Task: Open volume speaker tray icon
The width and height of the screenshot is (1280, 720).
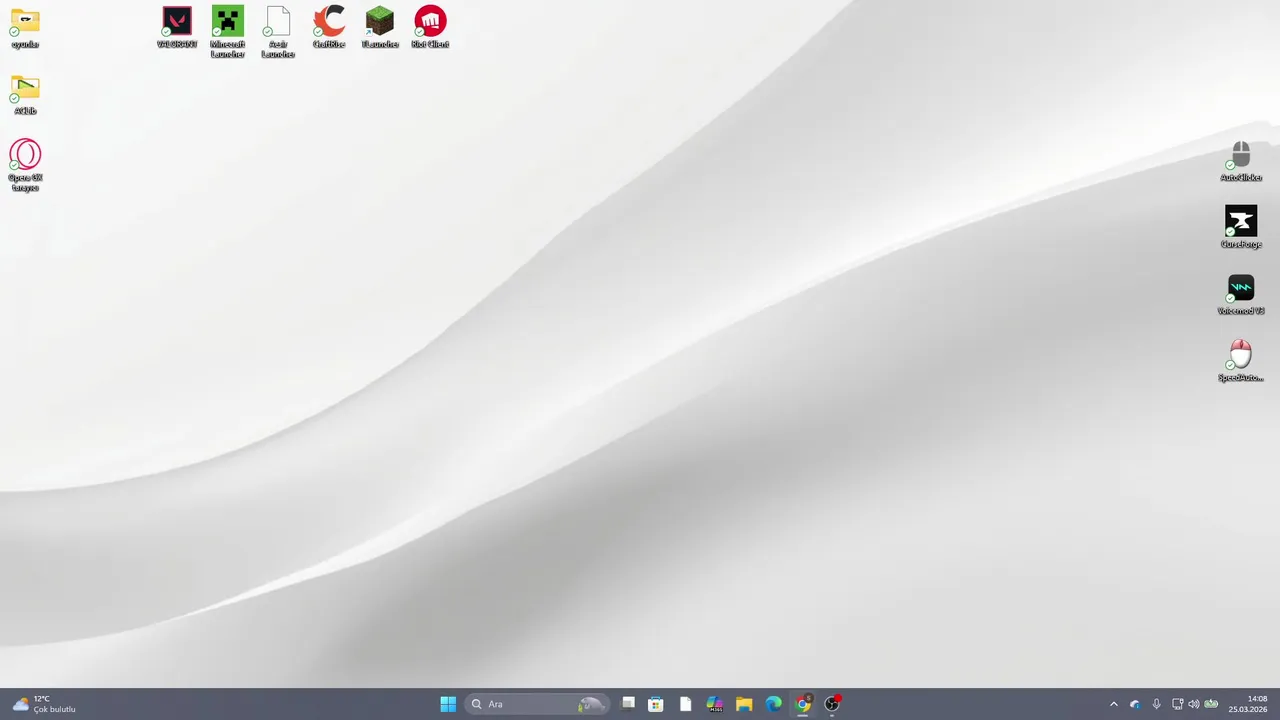Action: click(x=1193, y=704)
